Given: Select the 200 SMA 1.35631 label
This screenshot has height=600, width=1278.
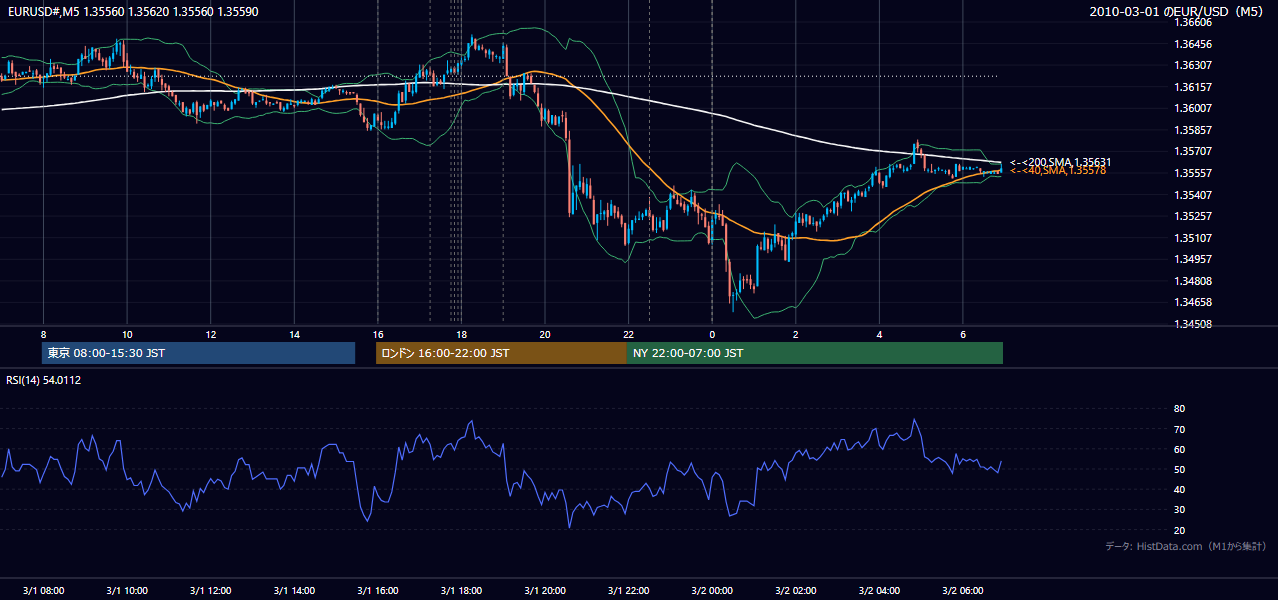Looking at the screenshot, I should click(1061, 162).
